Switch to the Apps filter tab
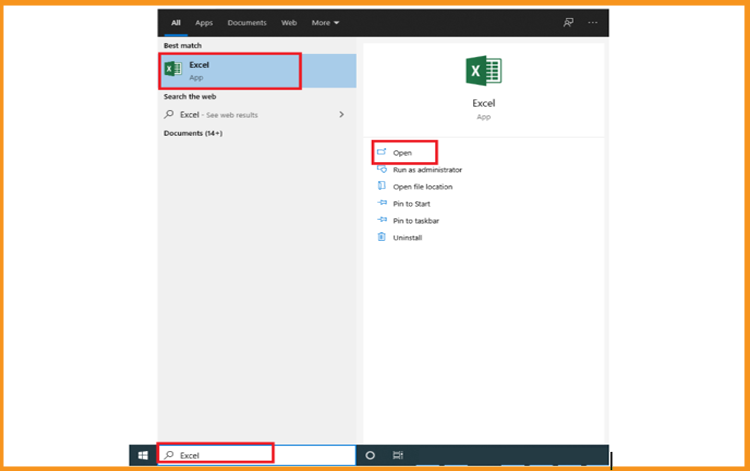 [x=204, y=23]
